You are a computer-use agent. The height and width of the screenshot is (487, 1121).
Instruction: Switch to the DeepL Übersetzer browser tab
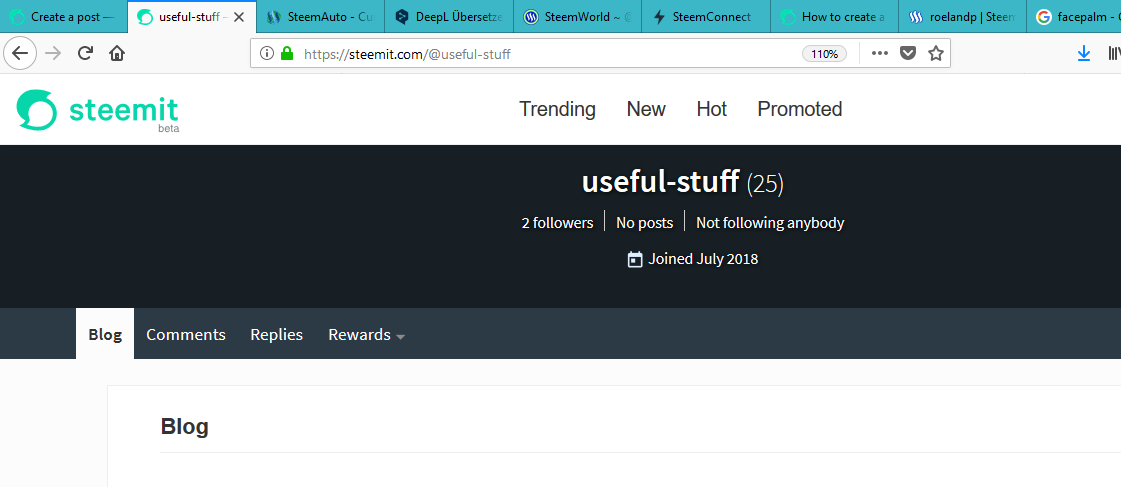(448, 16)
